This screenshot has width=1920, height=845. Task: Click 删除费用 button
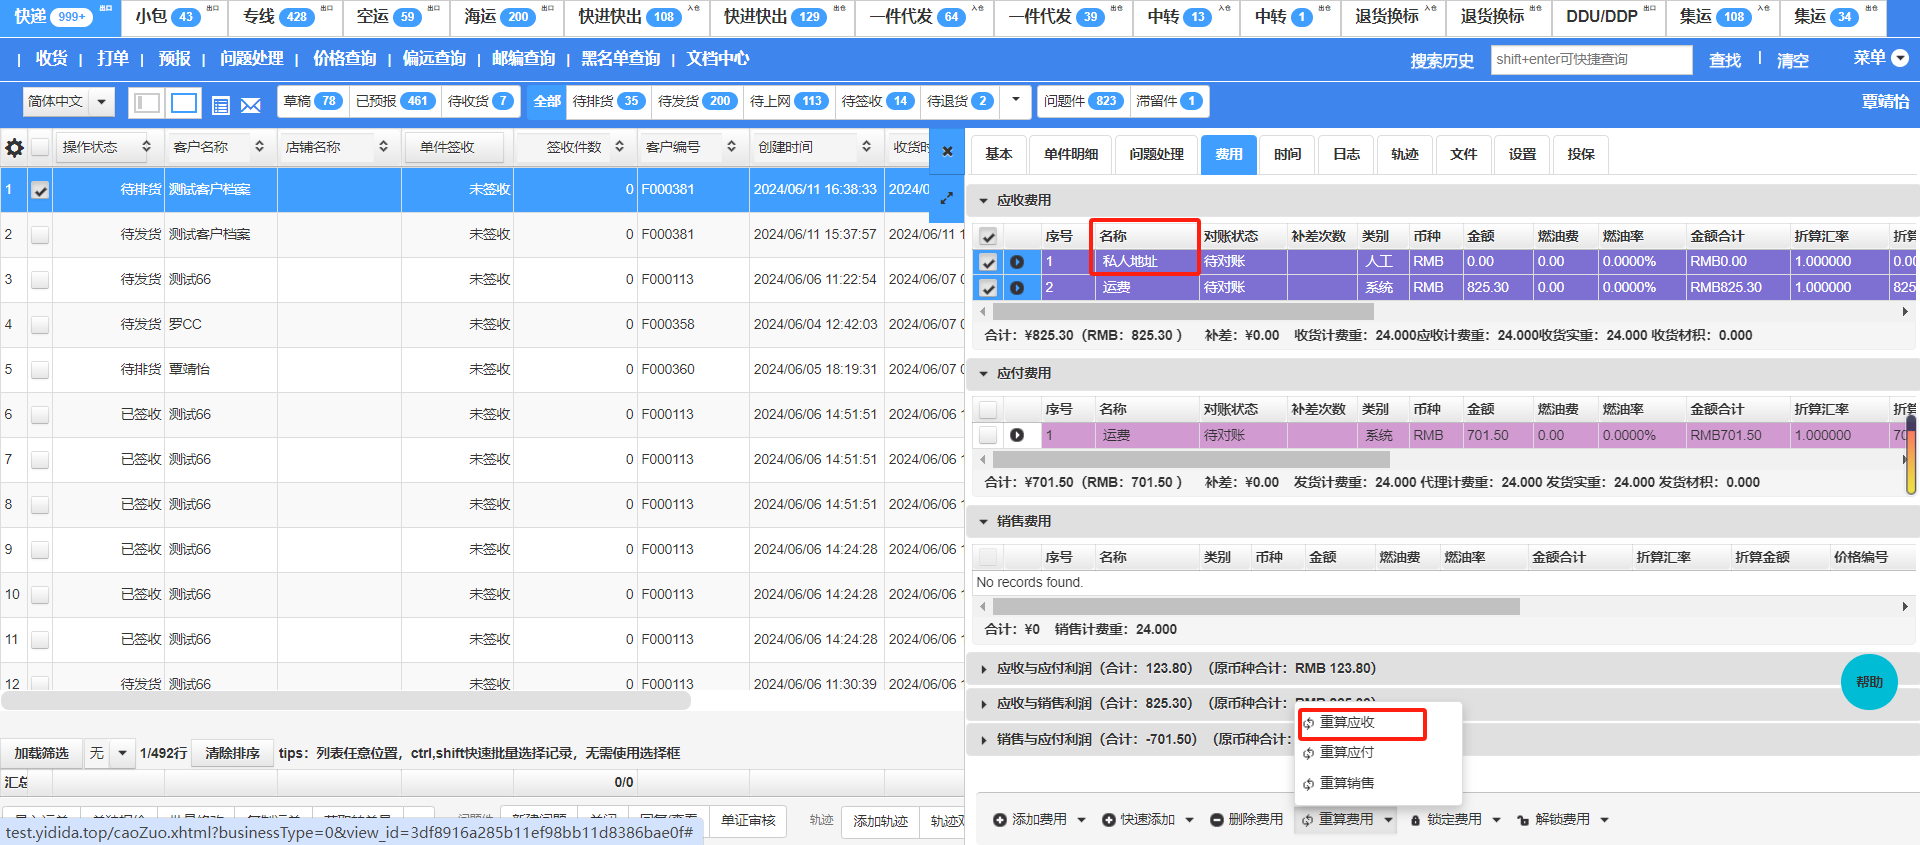point(1246,819)
